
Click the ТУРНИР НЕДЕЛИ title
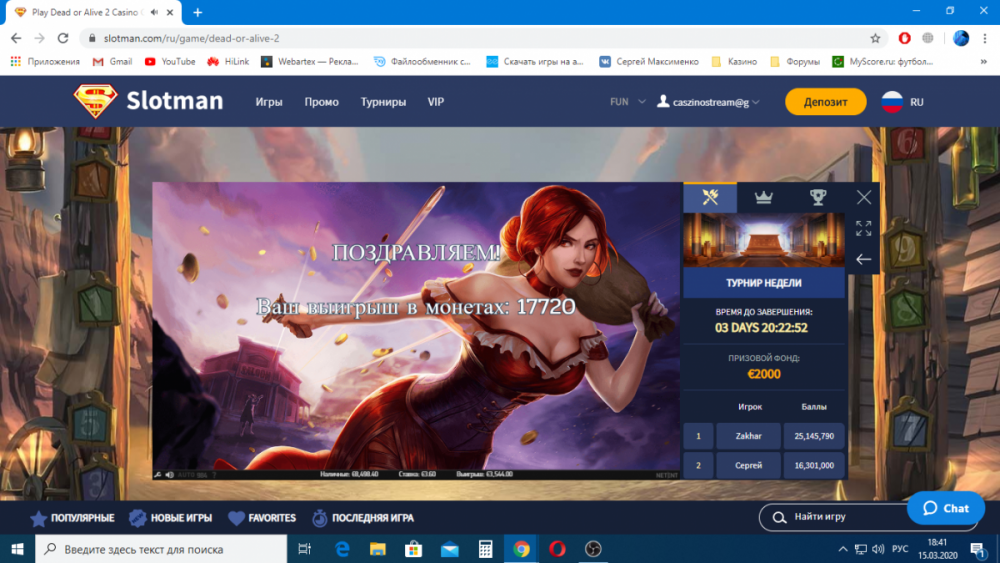click(x=763, y=283)
